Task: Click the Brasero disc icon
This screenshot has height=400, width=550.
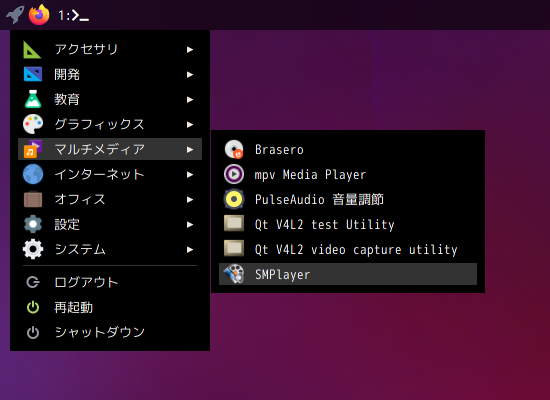Action: coord(234,149)
